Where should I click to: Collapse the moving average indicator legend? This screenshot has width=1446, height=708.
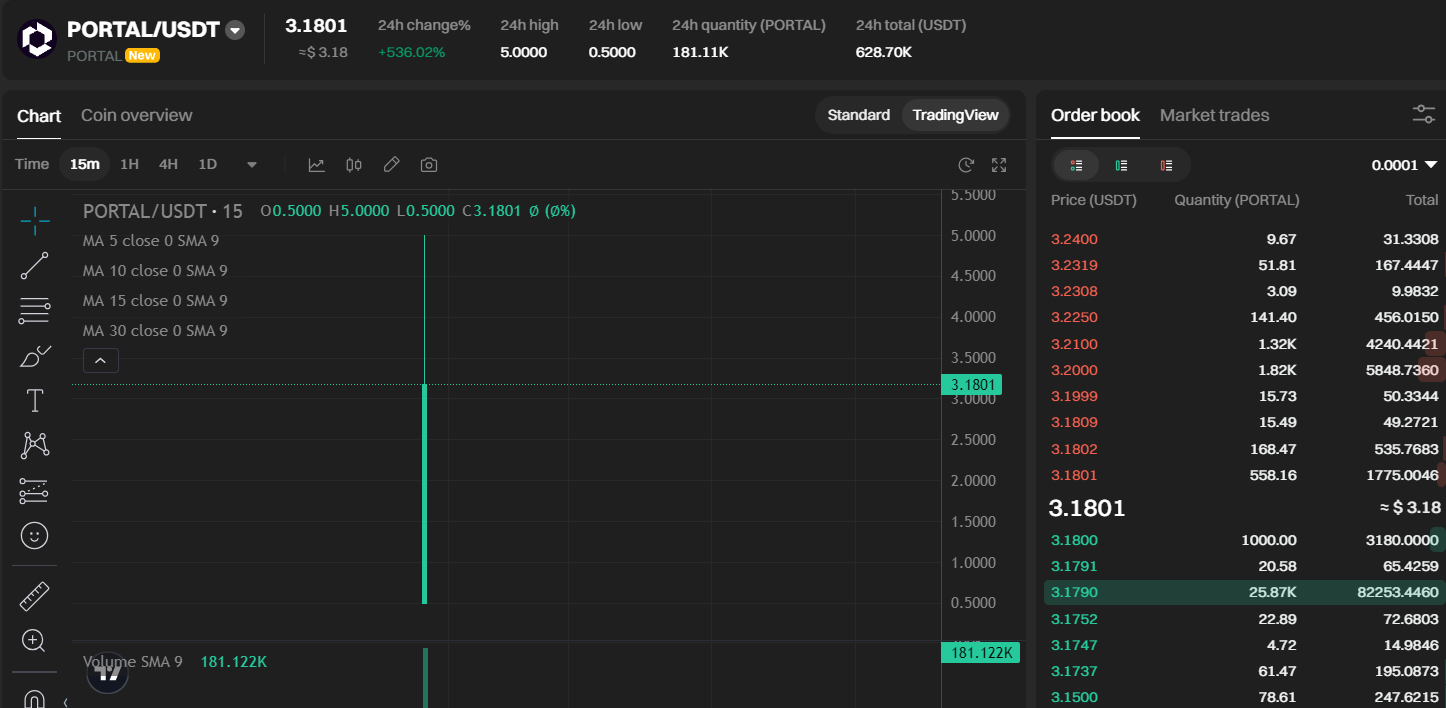coord(101,361)
